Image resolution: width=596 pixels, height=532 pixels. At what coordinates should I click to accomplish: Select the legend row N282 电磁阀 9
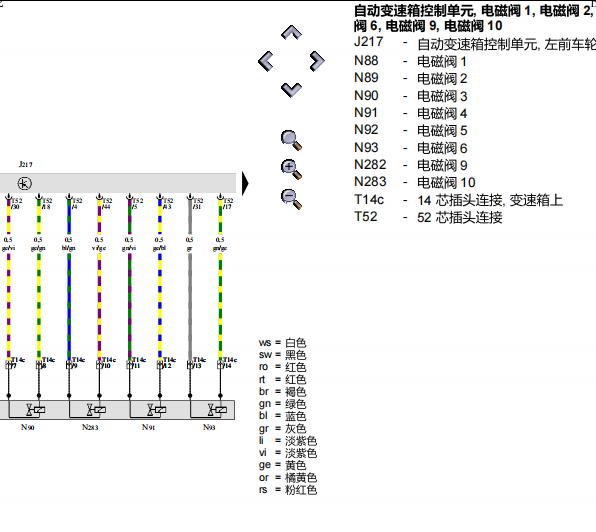click(x=410, y=165)
